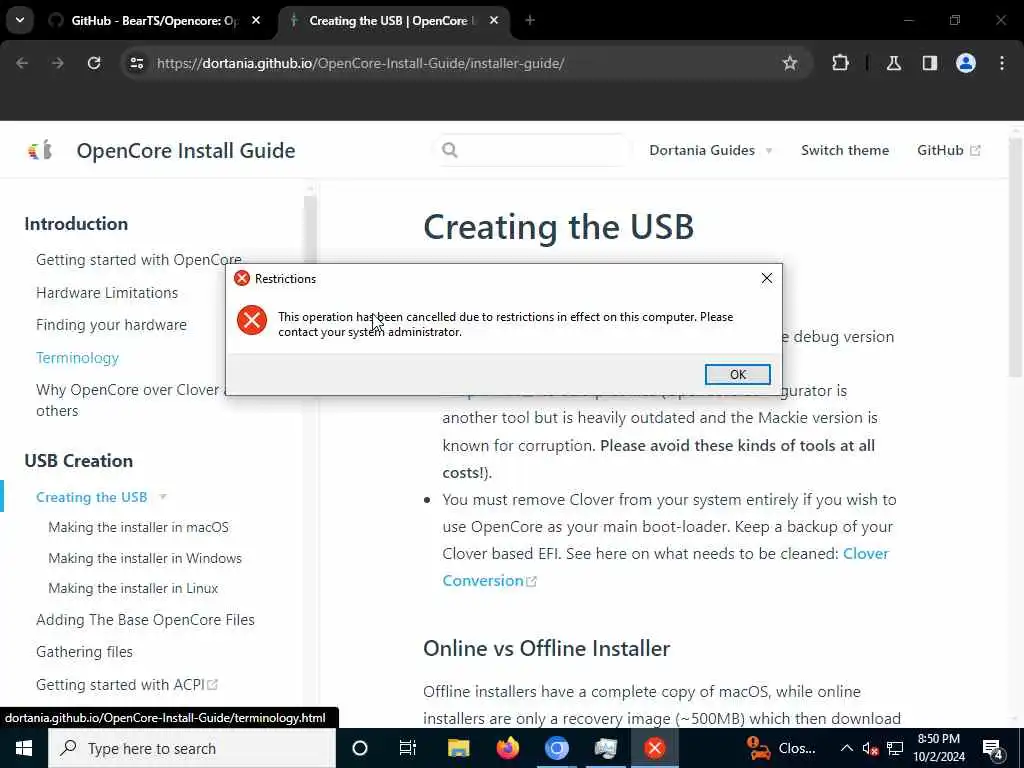Open Cortana circle icon
This screenshot has width=1024, height=768.
coord(360,748)
